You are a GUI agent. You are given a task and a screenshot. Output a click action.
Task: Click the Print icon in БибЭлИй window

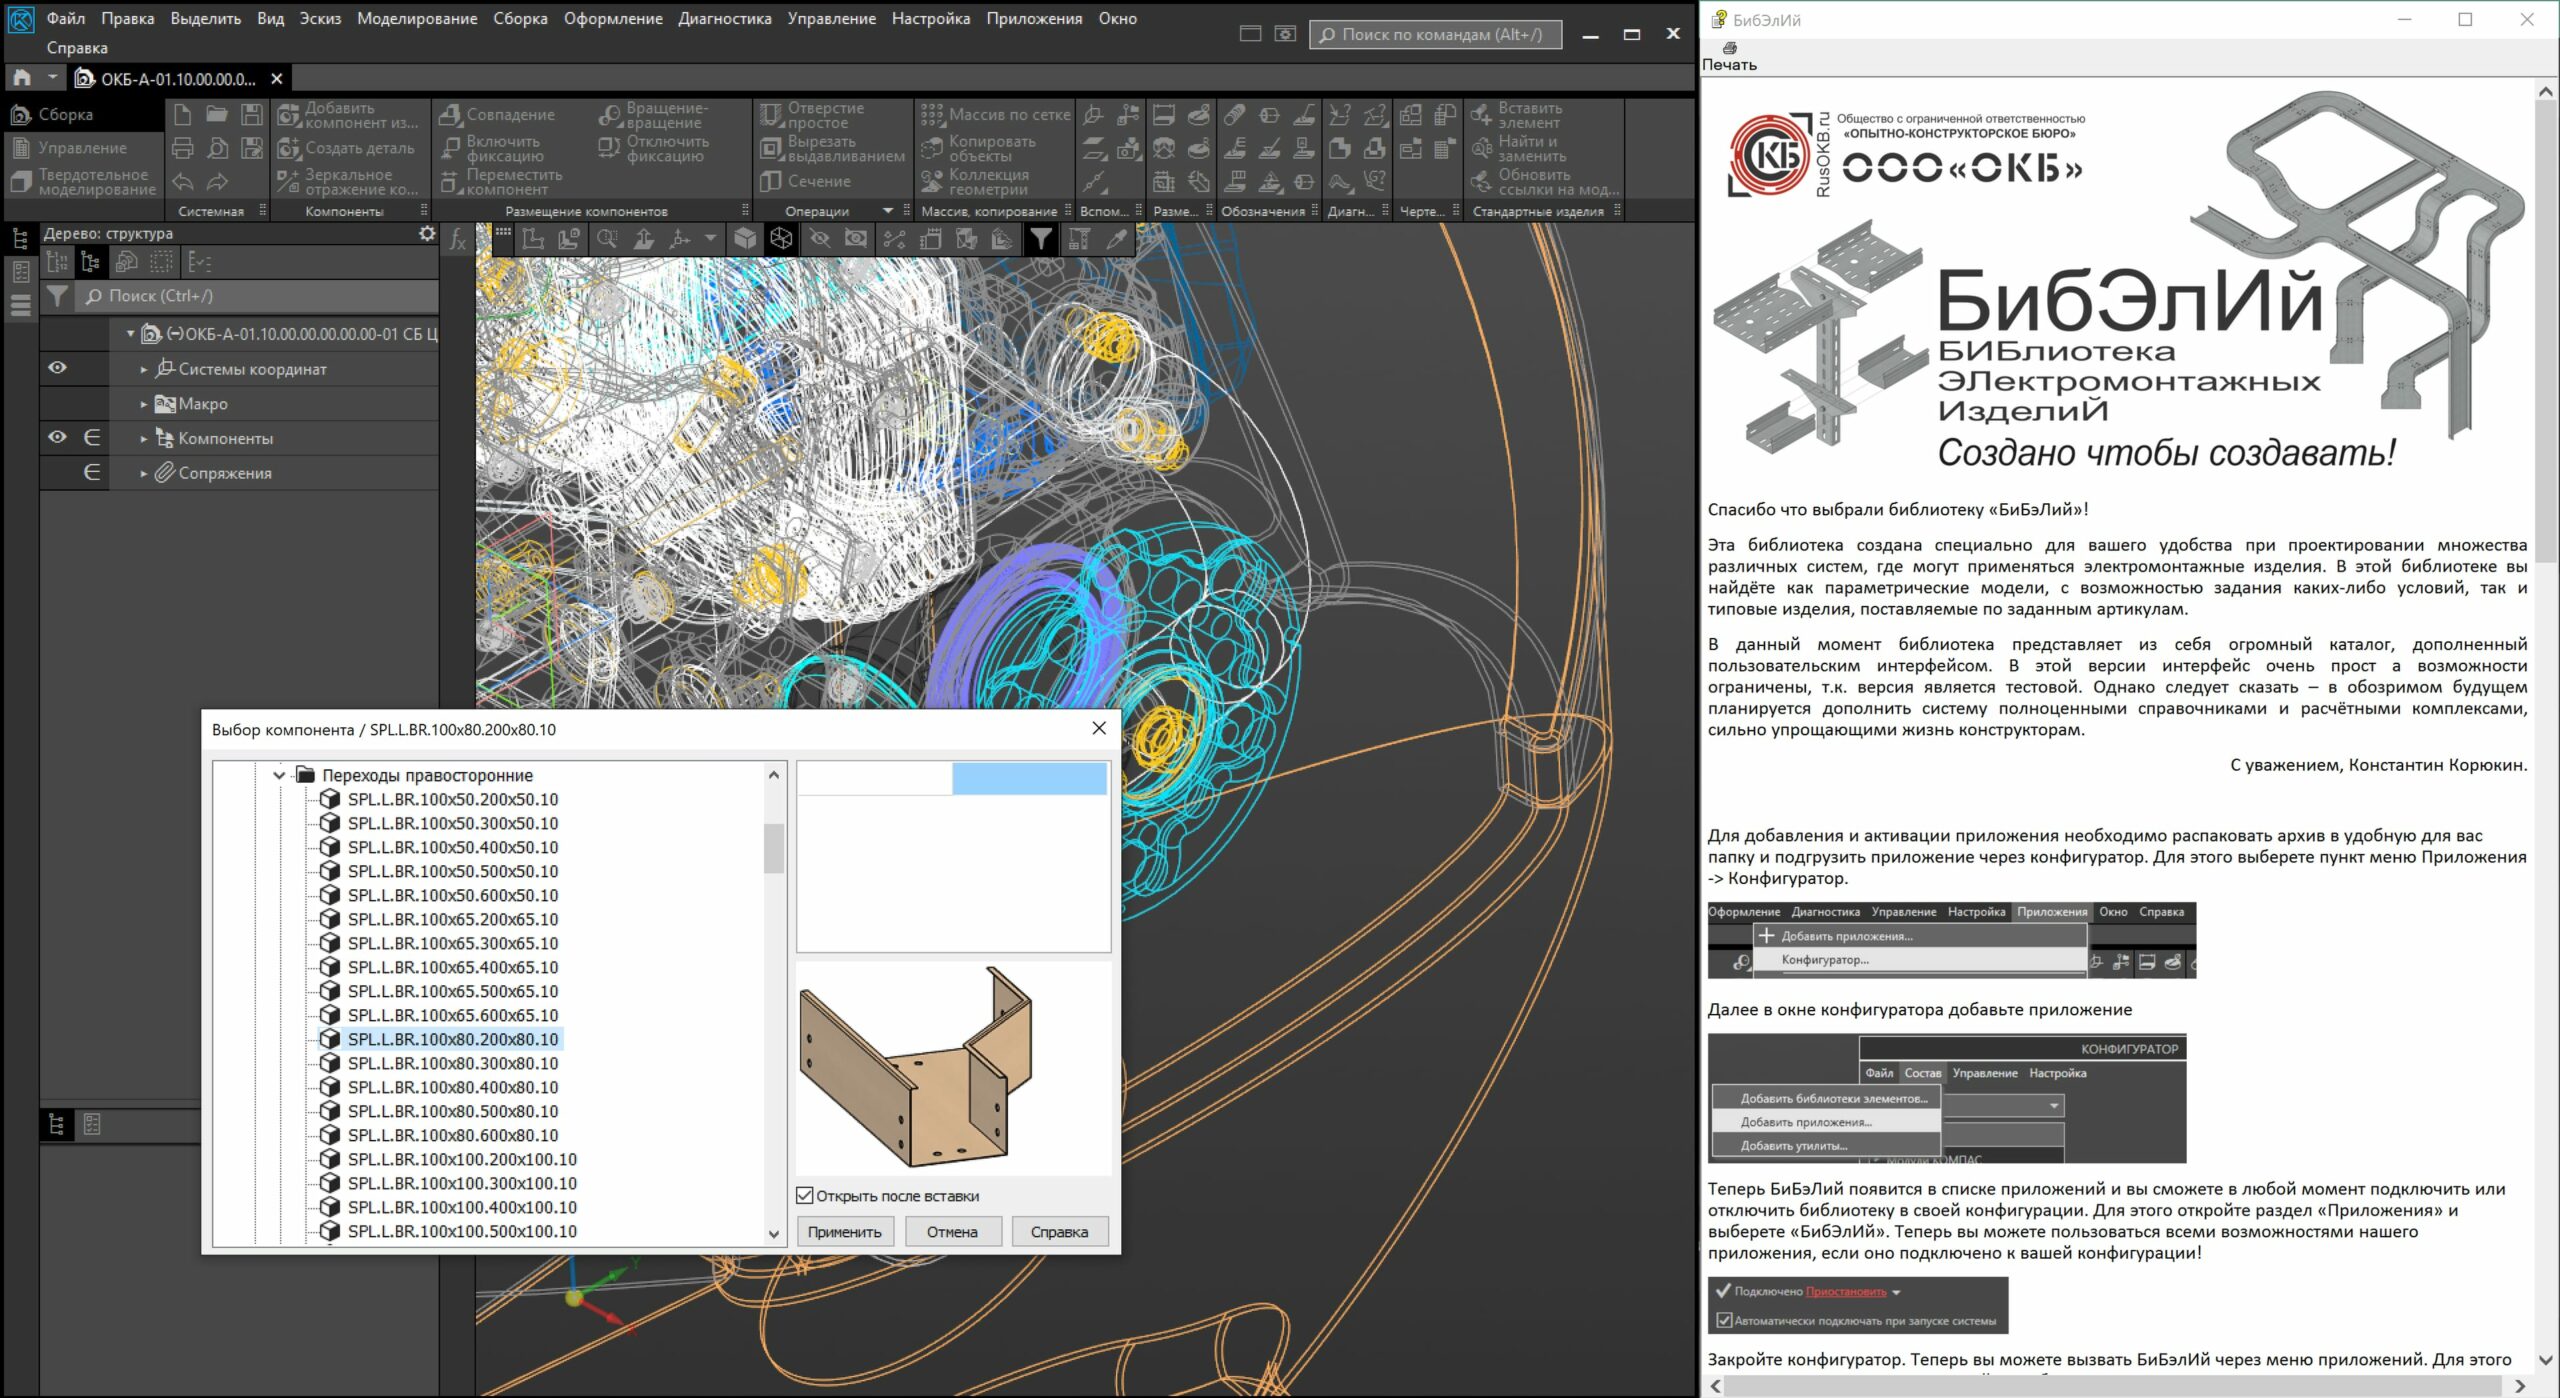[x=1729, y=48]
